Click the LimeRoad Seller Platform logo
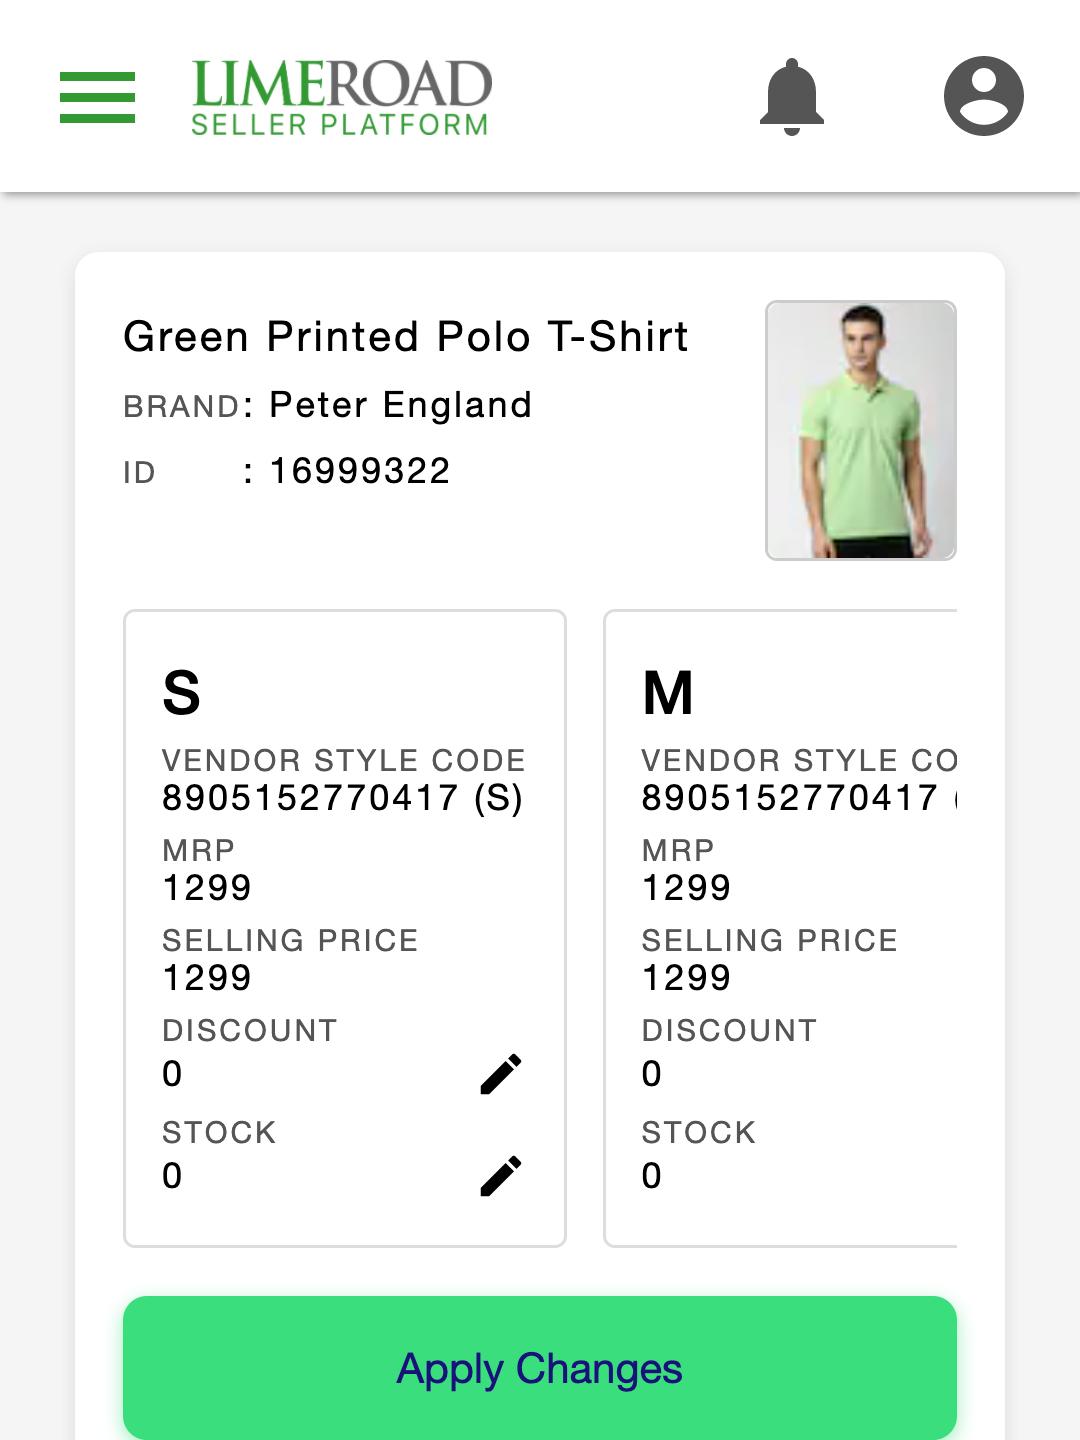Screen dimensions: 1080x1440 point(341,97)
